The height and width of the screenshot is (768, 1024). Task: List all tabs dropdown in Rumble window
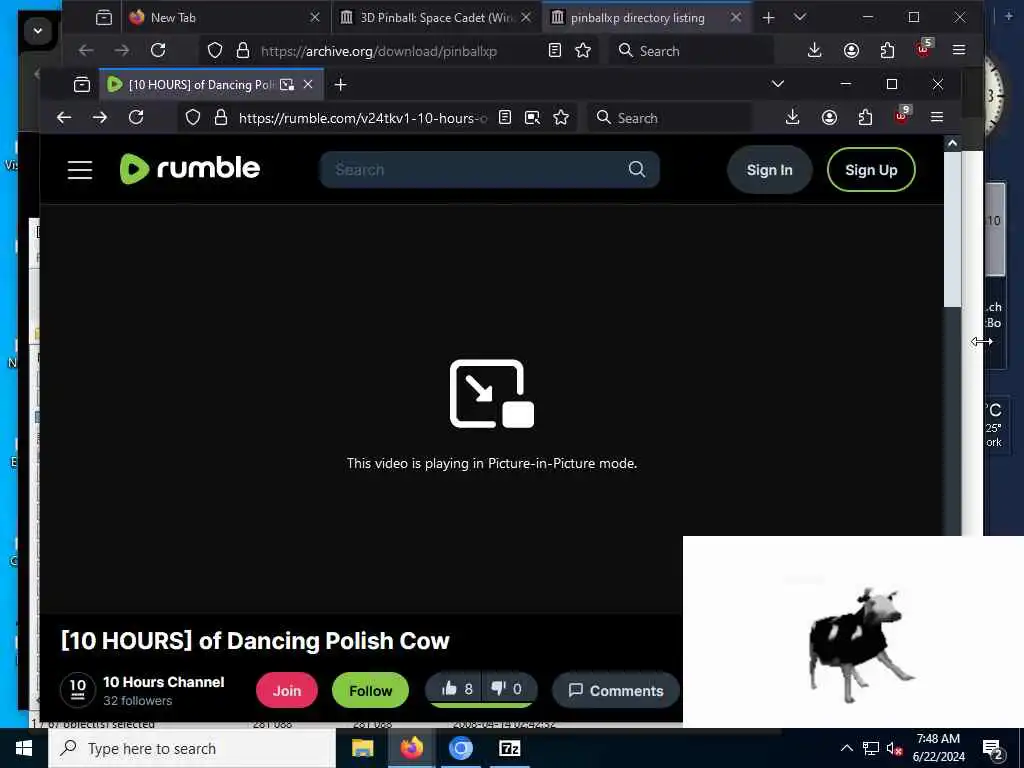(x=778, y=84)
